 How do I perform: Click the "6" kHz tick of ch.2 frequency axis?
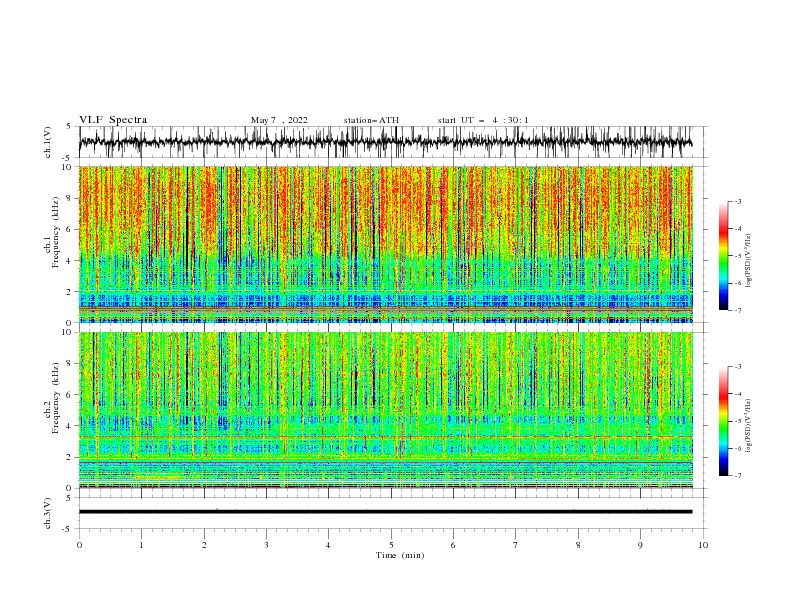click(70, 395)
